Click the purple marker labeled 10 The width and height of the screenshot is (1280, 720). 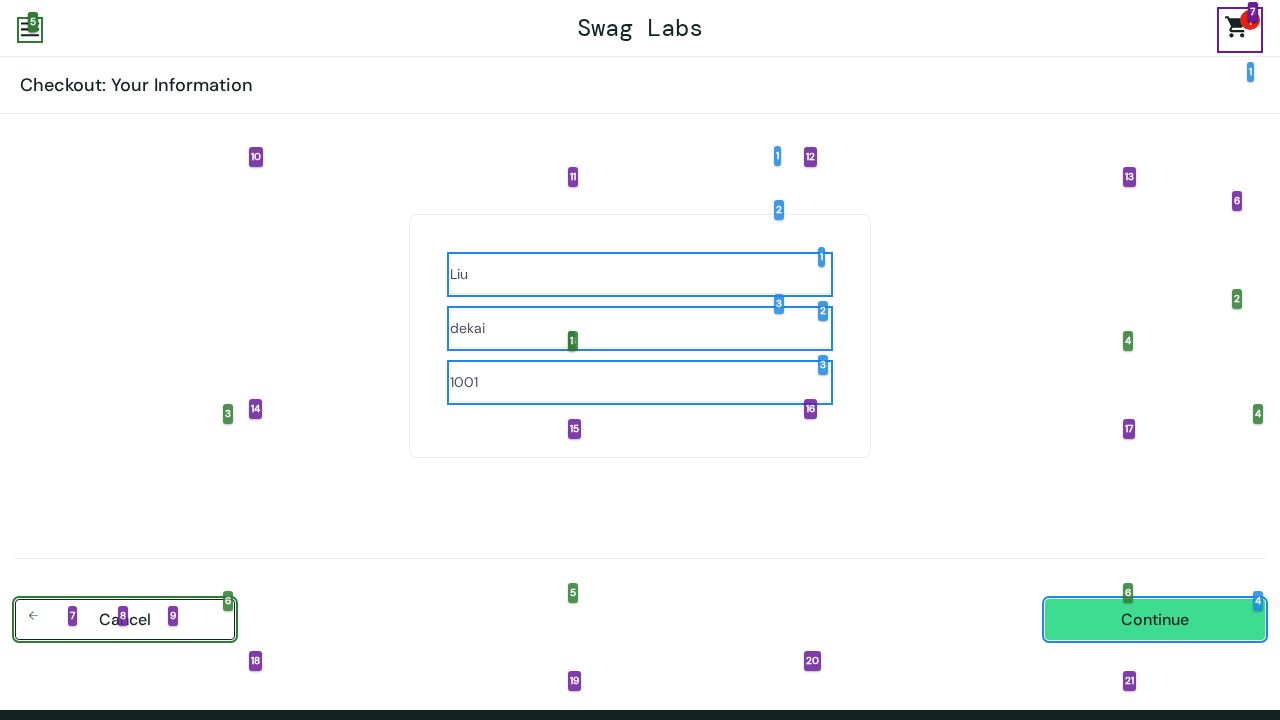point(256,157)
